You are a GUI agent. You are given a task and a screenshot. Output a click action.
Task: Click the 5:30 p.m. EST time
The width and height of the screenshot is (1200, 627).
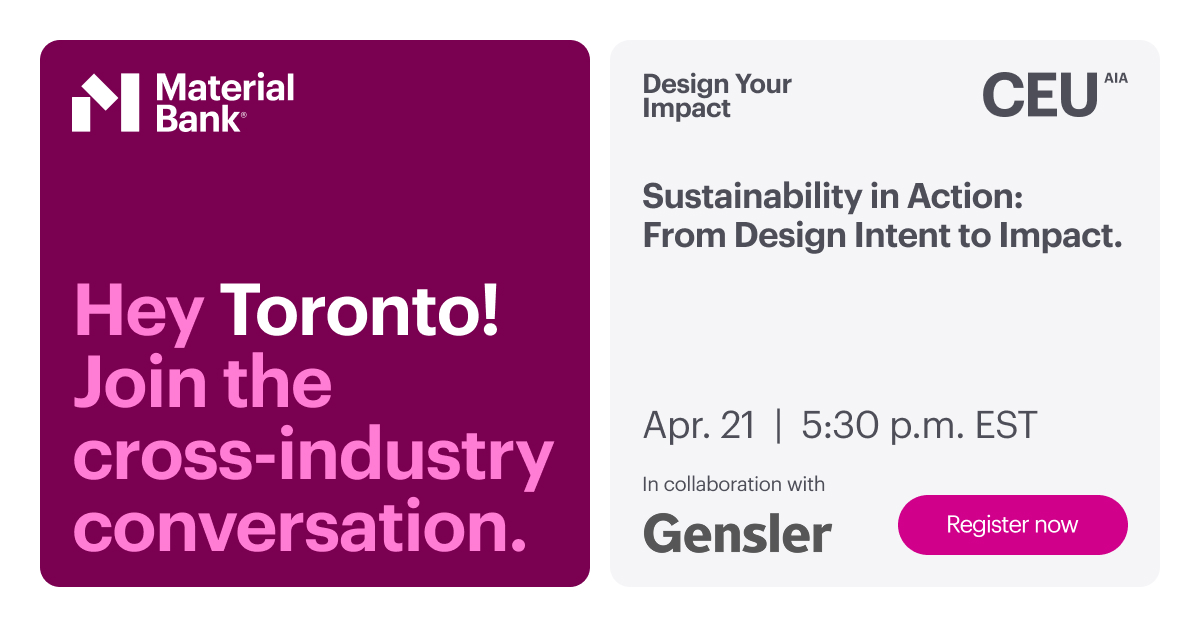coord(919,425)
